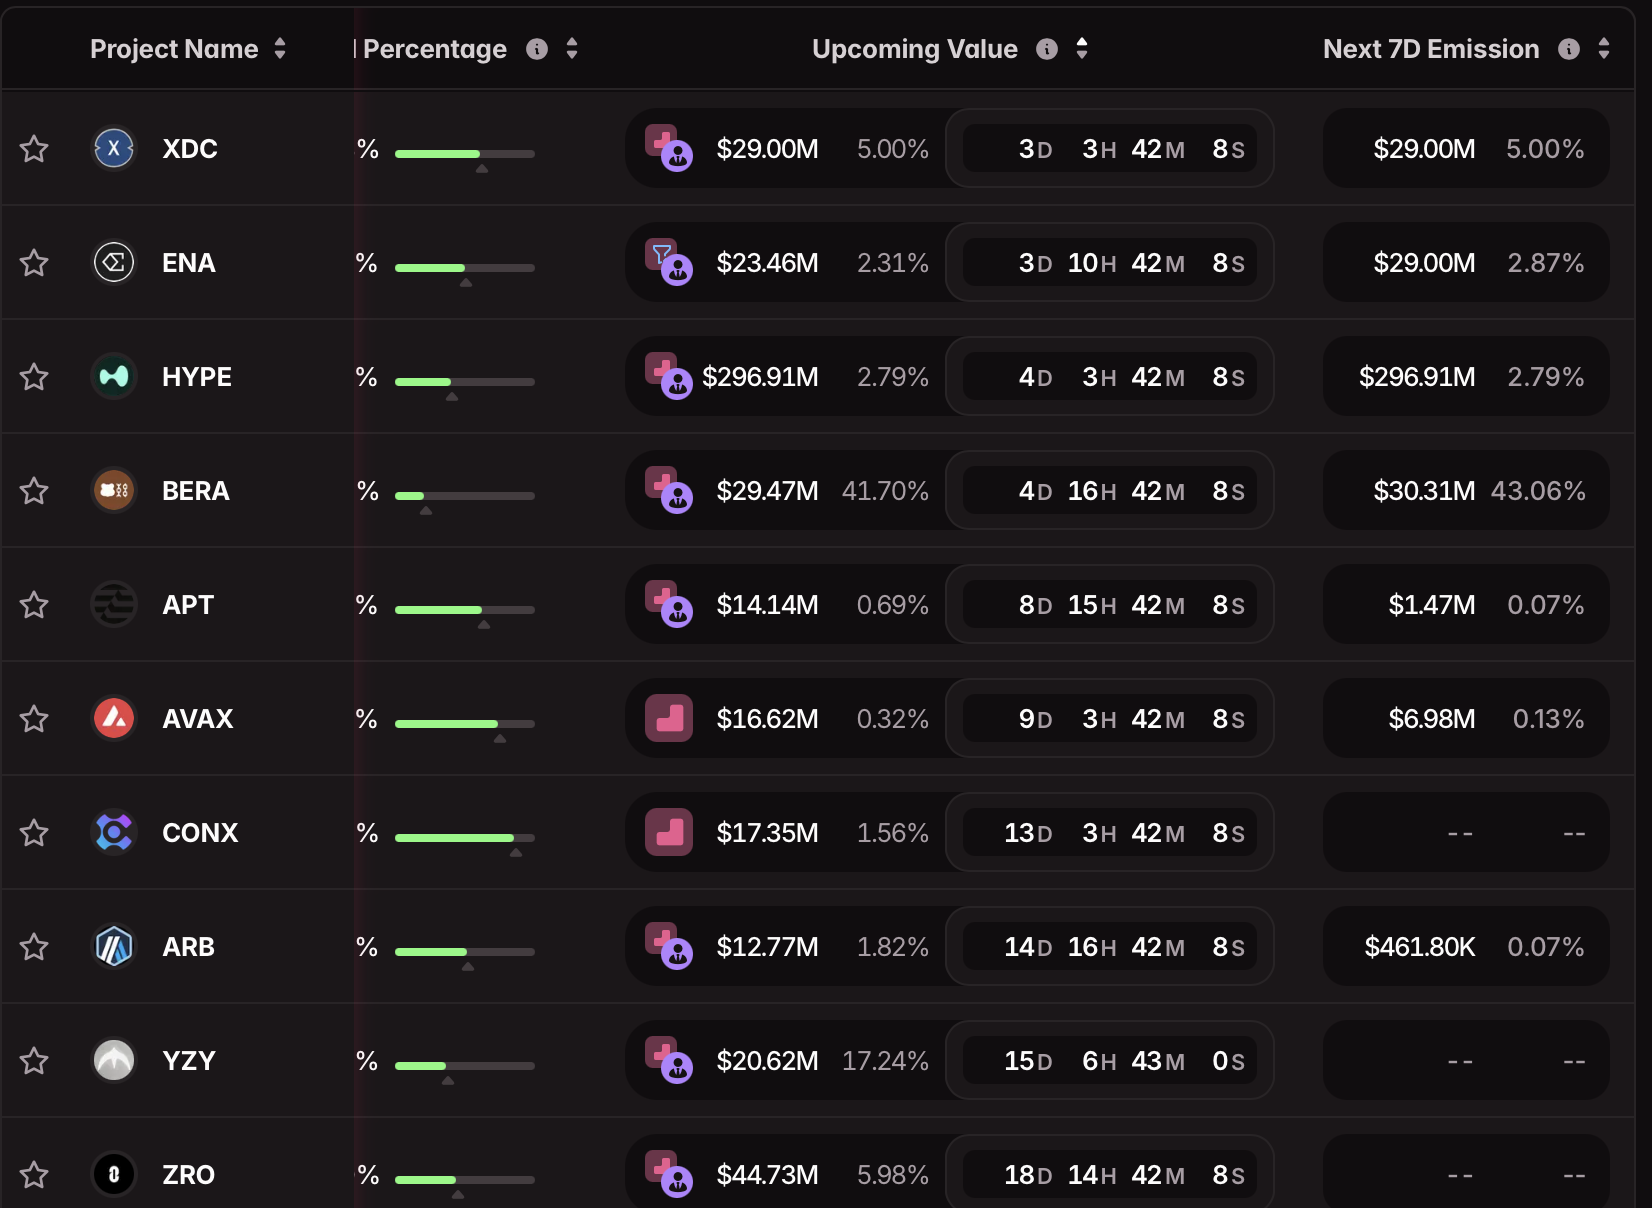The image size is (1652, 1208).
Task: Click the Percentage column header
Action: tap(435, 49)
